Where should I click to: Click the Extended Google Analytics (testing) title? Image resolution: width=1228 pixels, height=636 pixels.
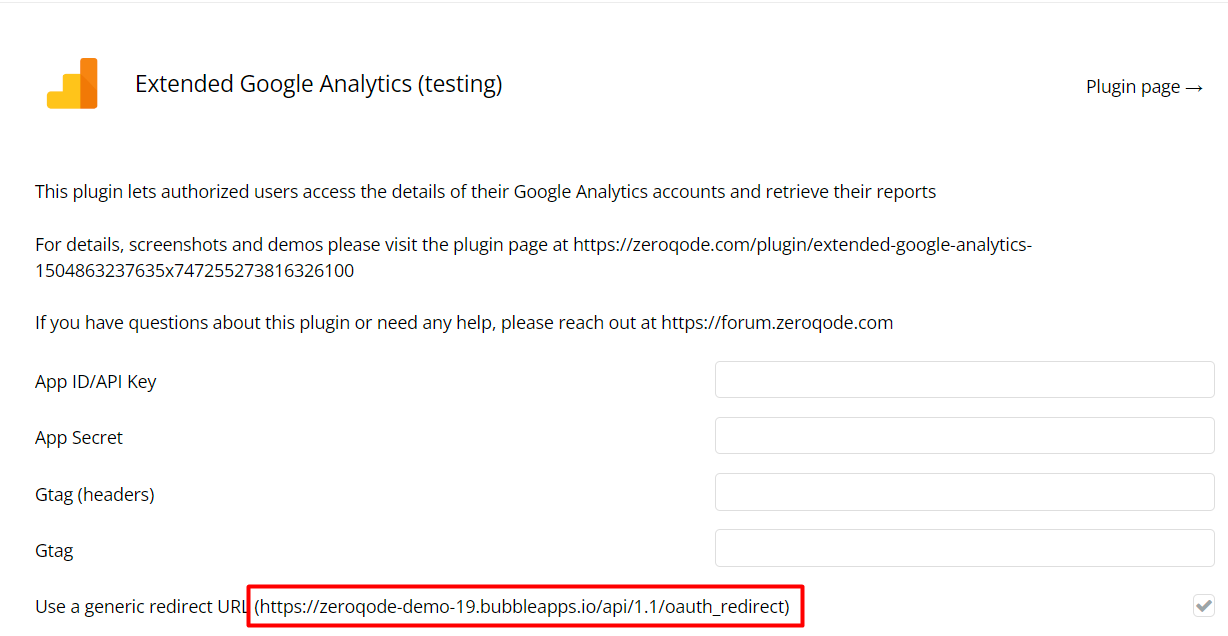pos(318,84)
